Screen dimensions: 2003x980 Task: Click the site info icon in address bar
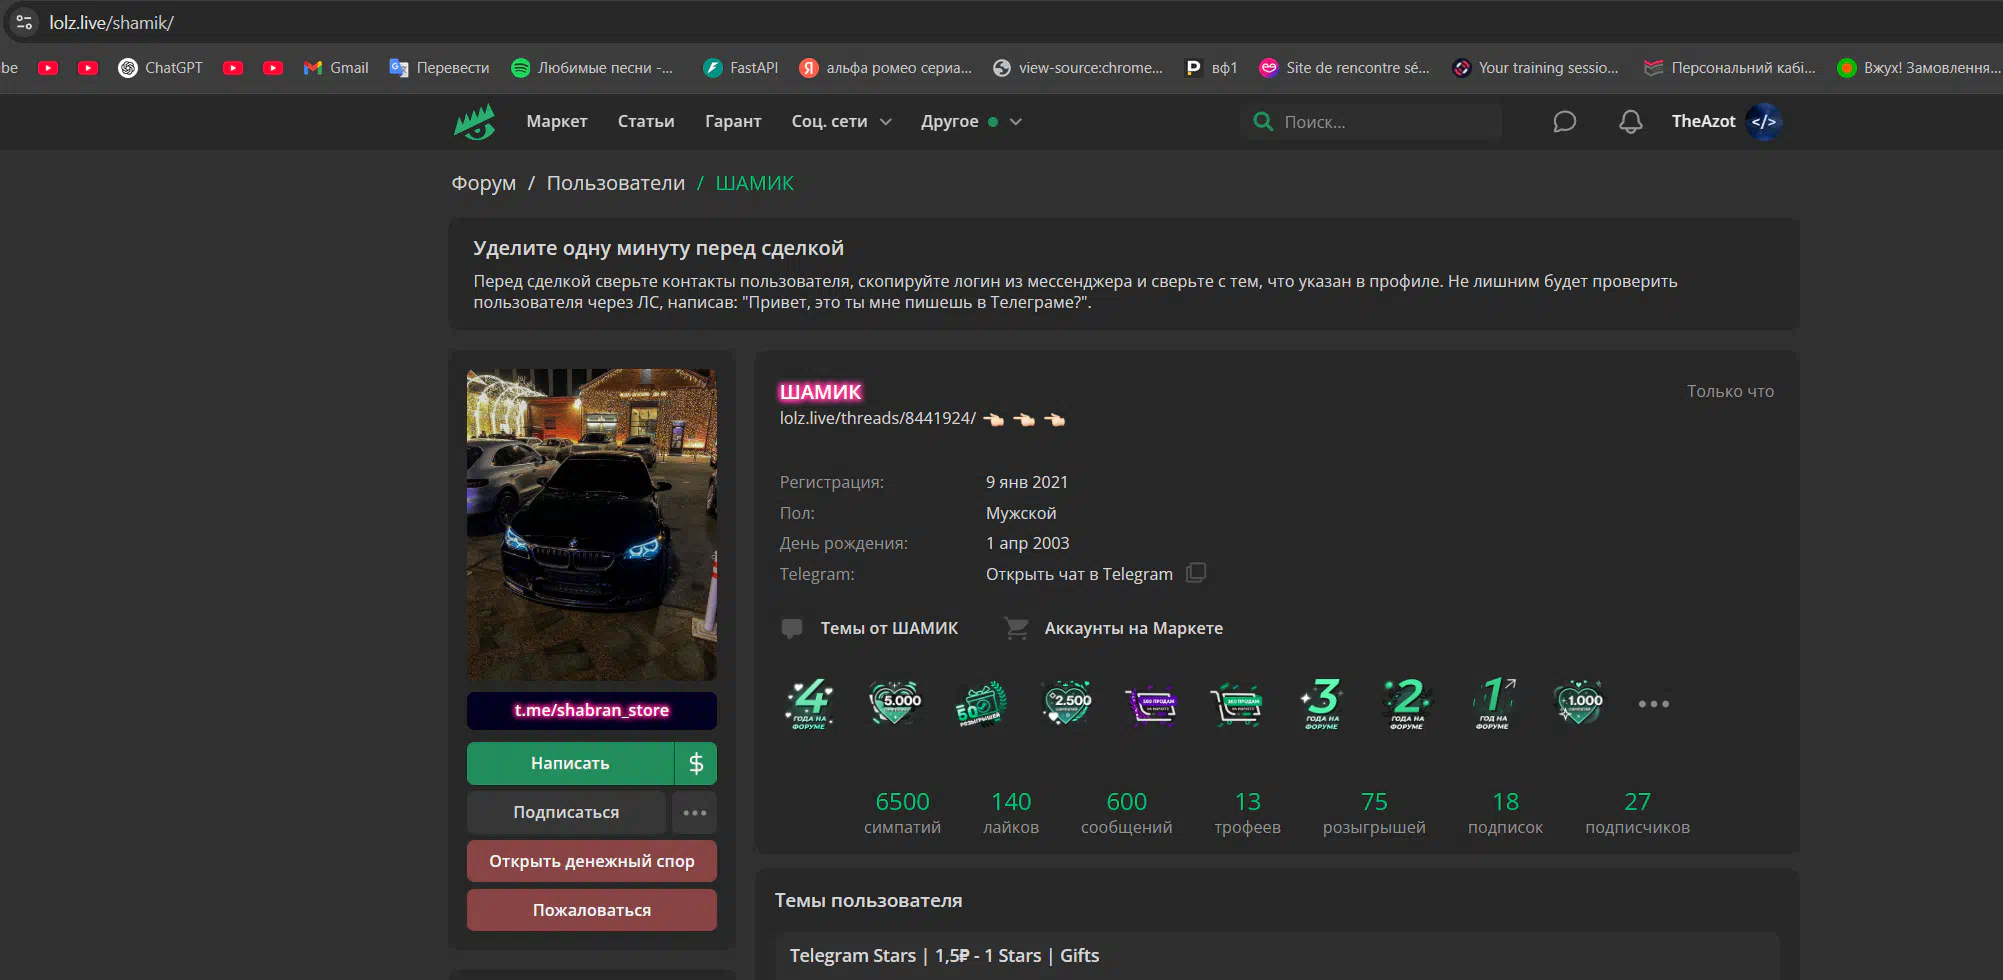(25, 22)
